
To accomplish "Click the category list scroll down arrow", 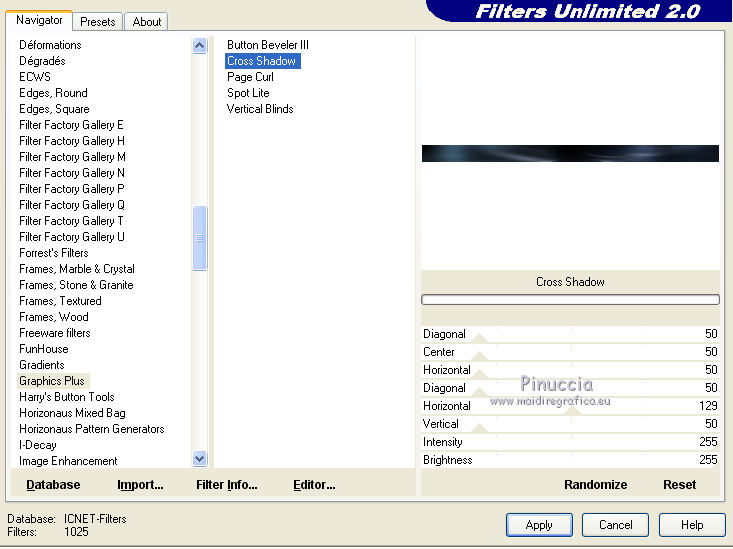I will click(200, 459).
